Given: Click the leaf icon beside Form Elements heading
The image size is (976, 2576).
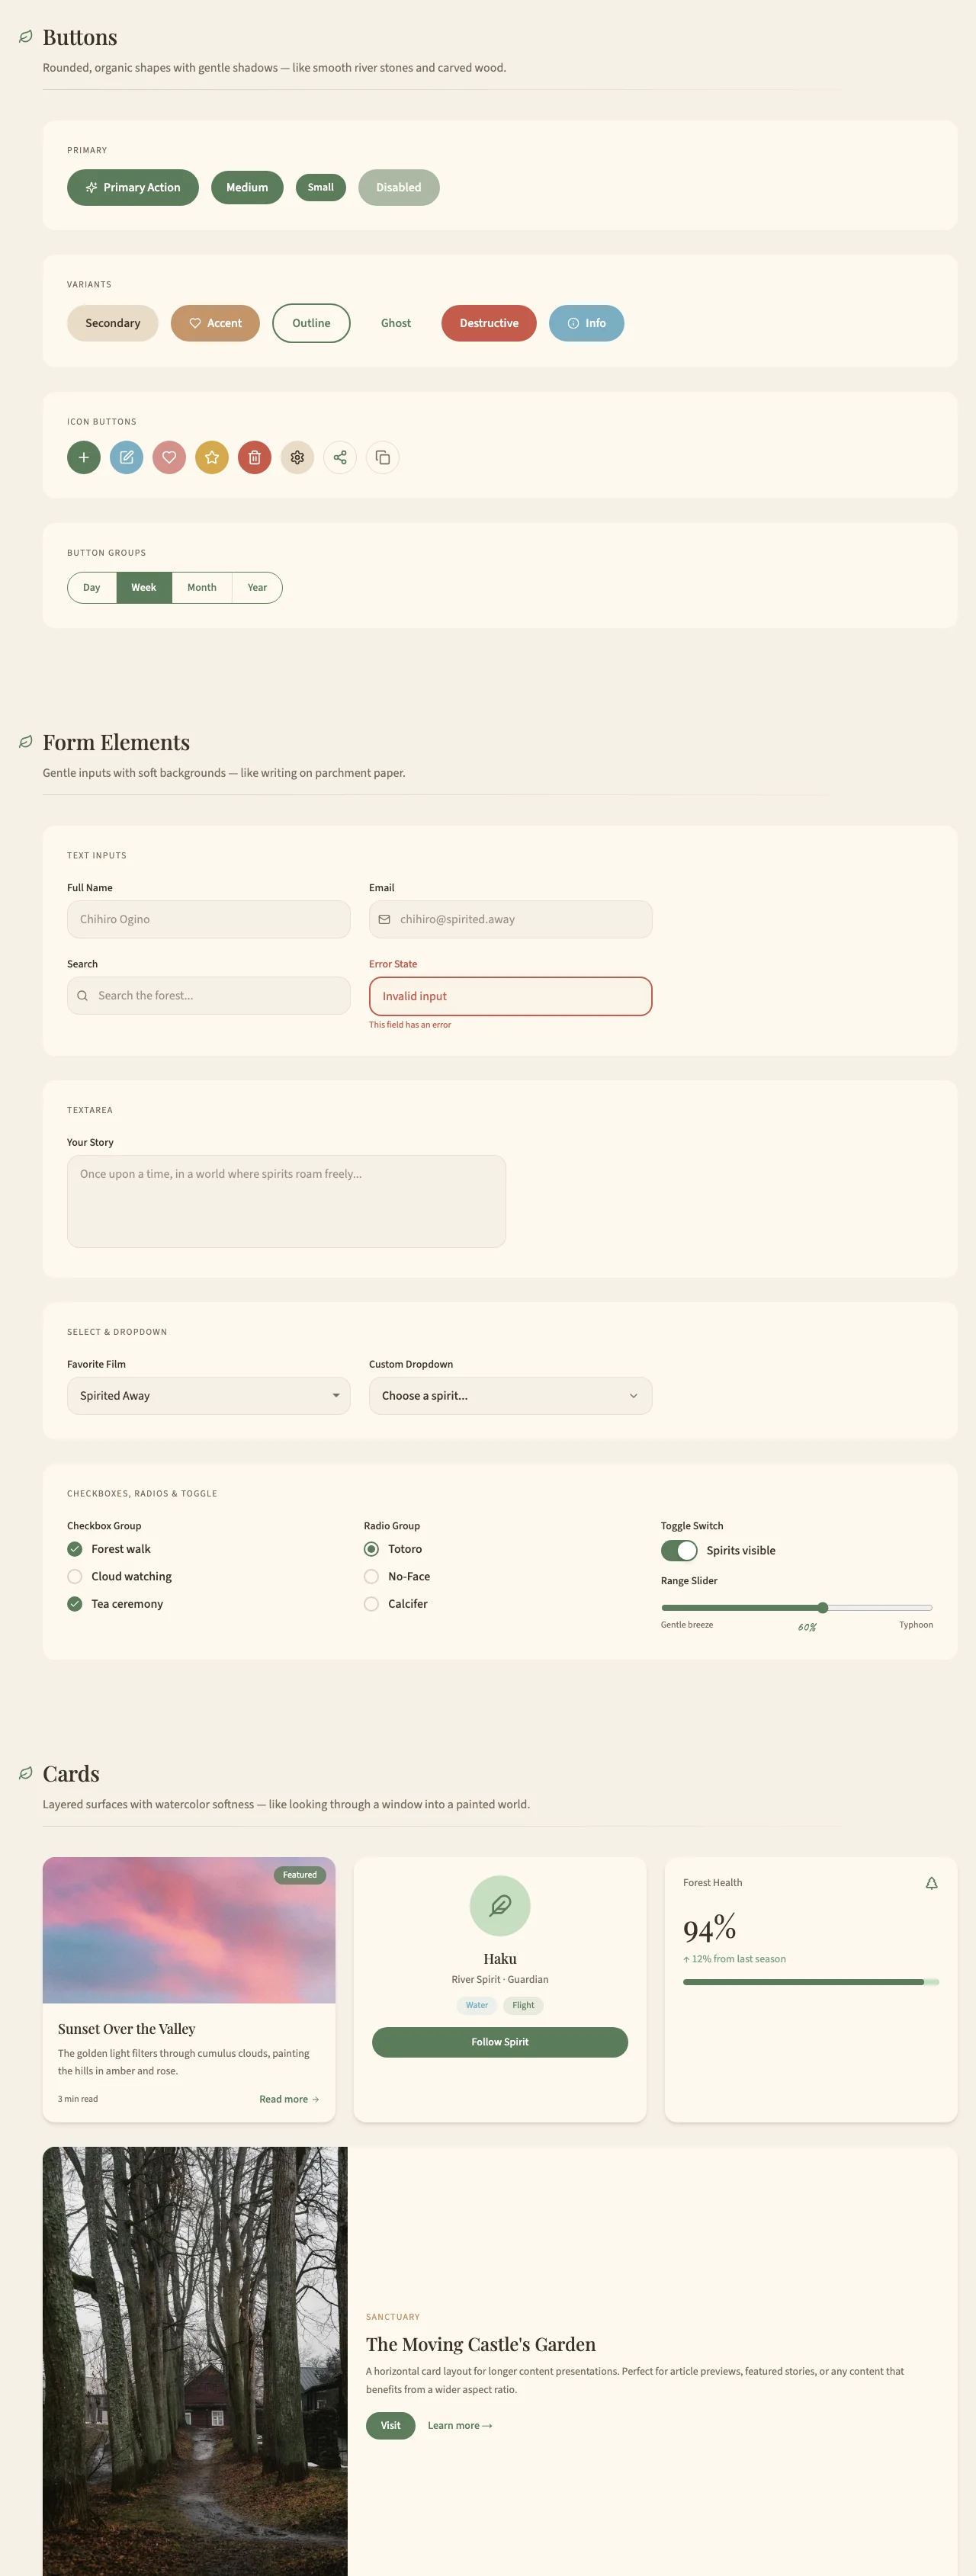Looking at the screenshot, I should tap(26, 742).
